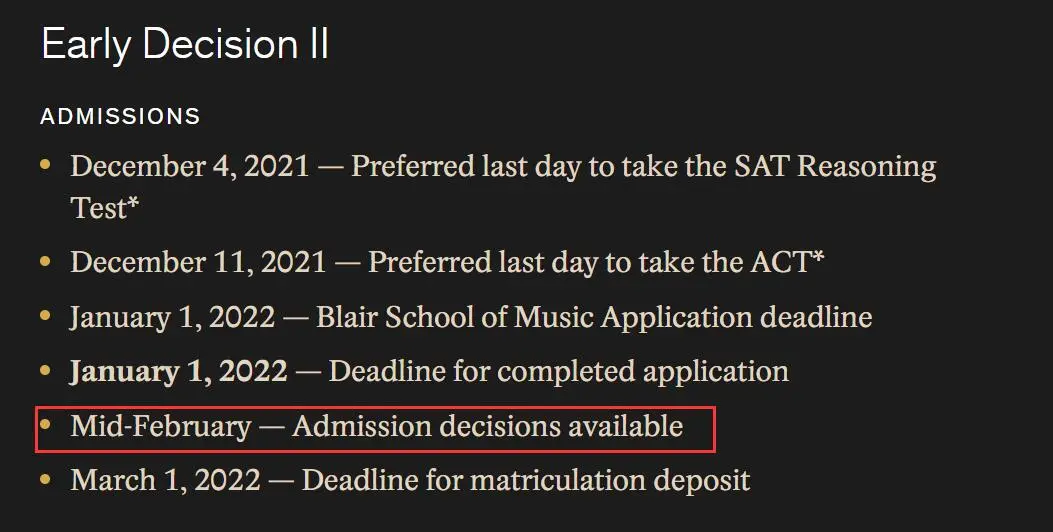Image resolution: width=1053 pixels, height=532 pixels.
Task: Click the Mid-February text
Action: click(160, 426)
